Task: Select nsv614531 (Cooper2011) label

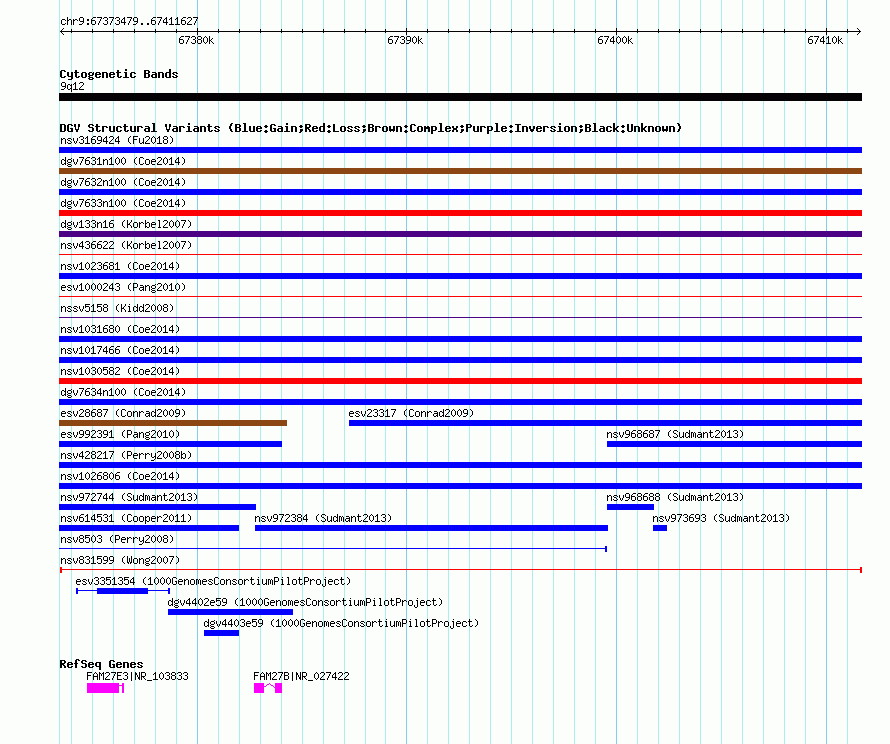Action: (126, 518)
